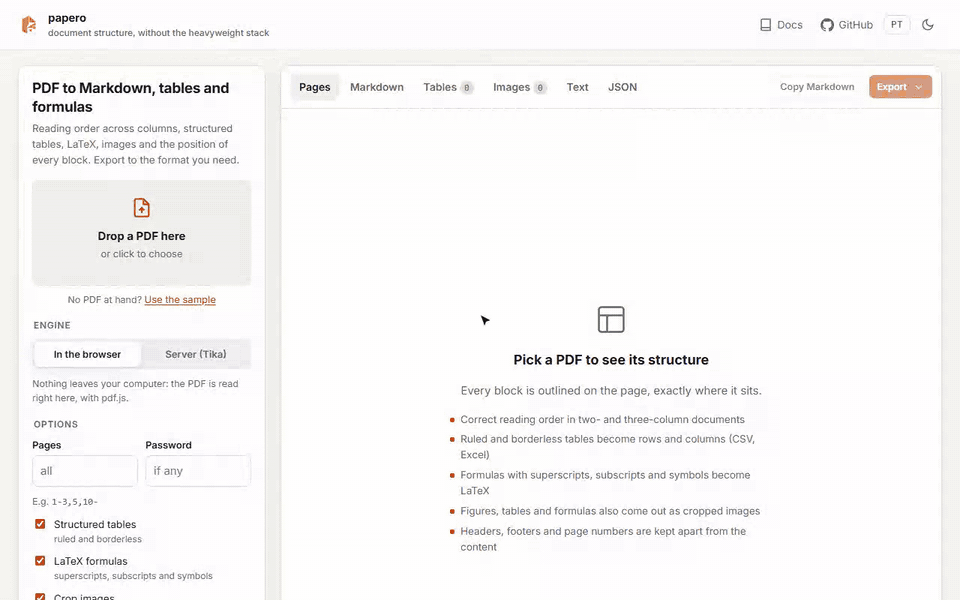Focus the Pages range input field
Screen dimensions: 960x600
(x=85, y=471)
